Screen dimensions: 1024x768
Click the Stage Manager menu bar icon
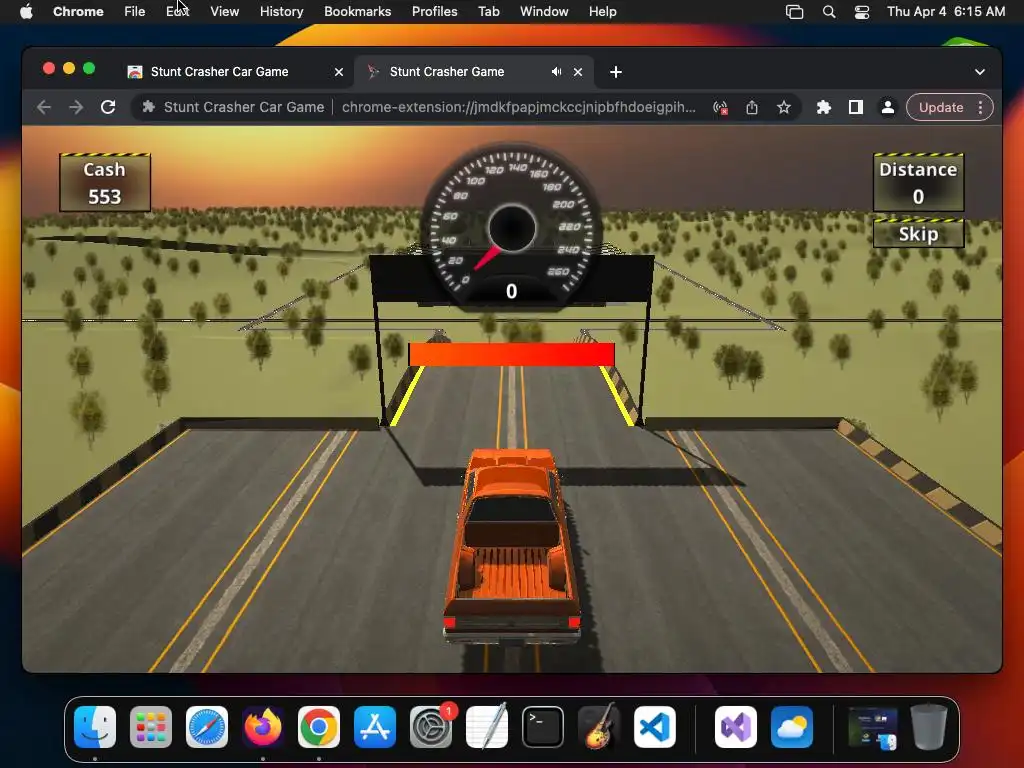(794, 12)
